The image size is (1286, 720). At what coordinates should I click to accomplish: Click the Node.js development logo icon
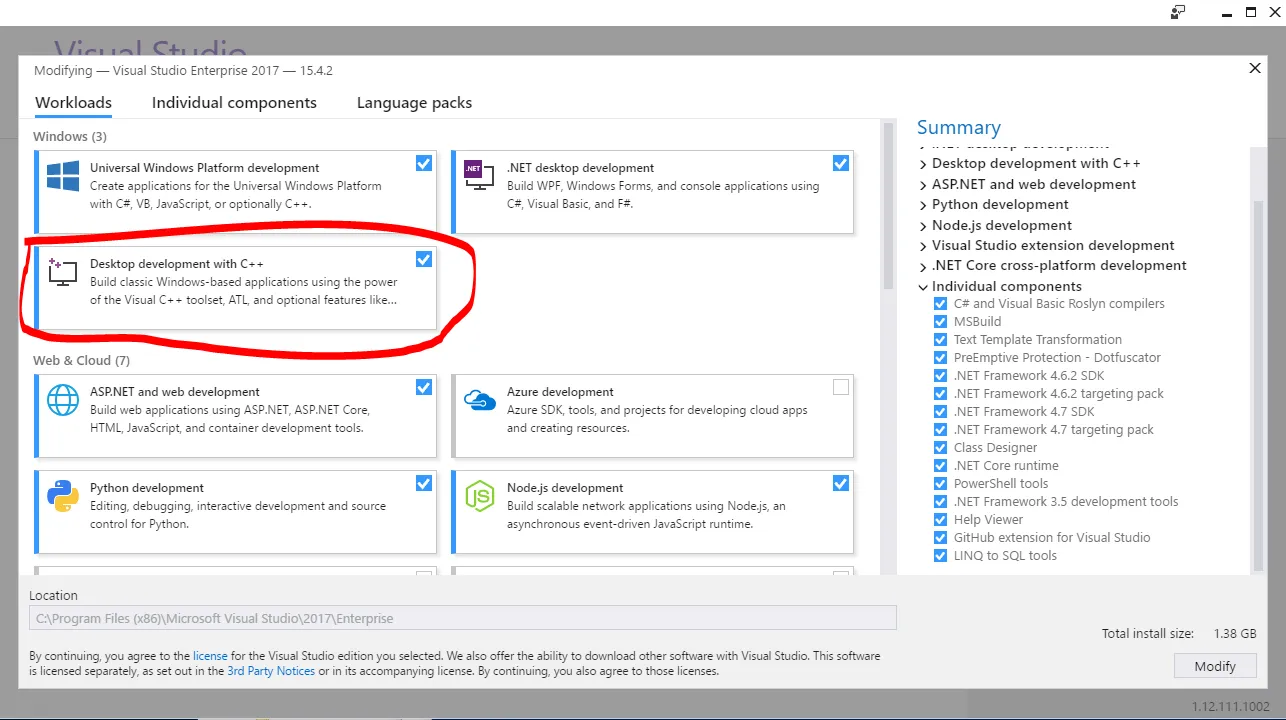480,496
